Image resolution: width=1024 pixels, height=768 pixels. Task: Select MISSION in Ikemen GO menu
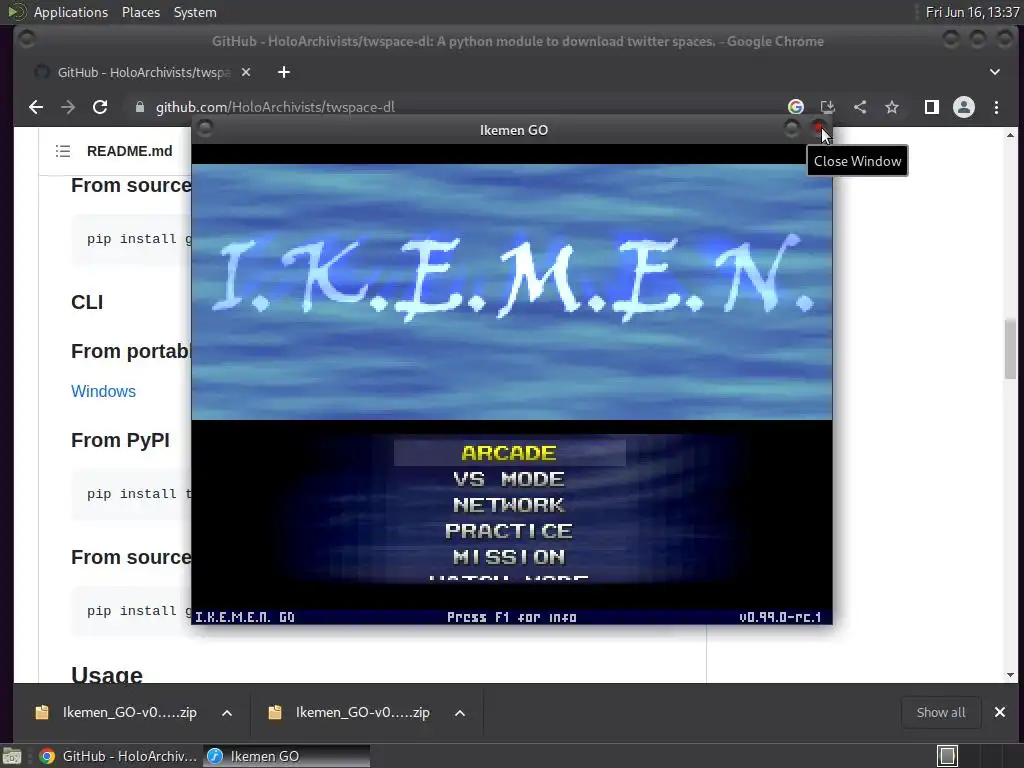click(509, 557)
